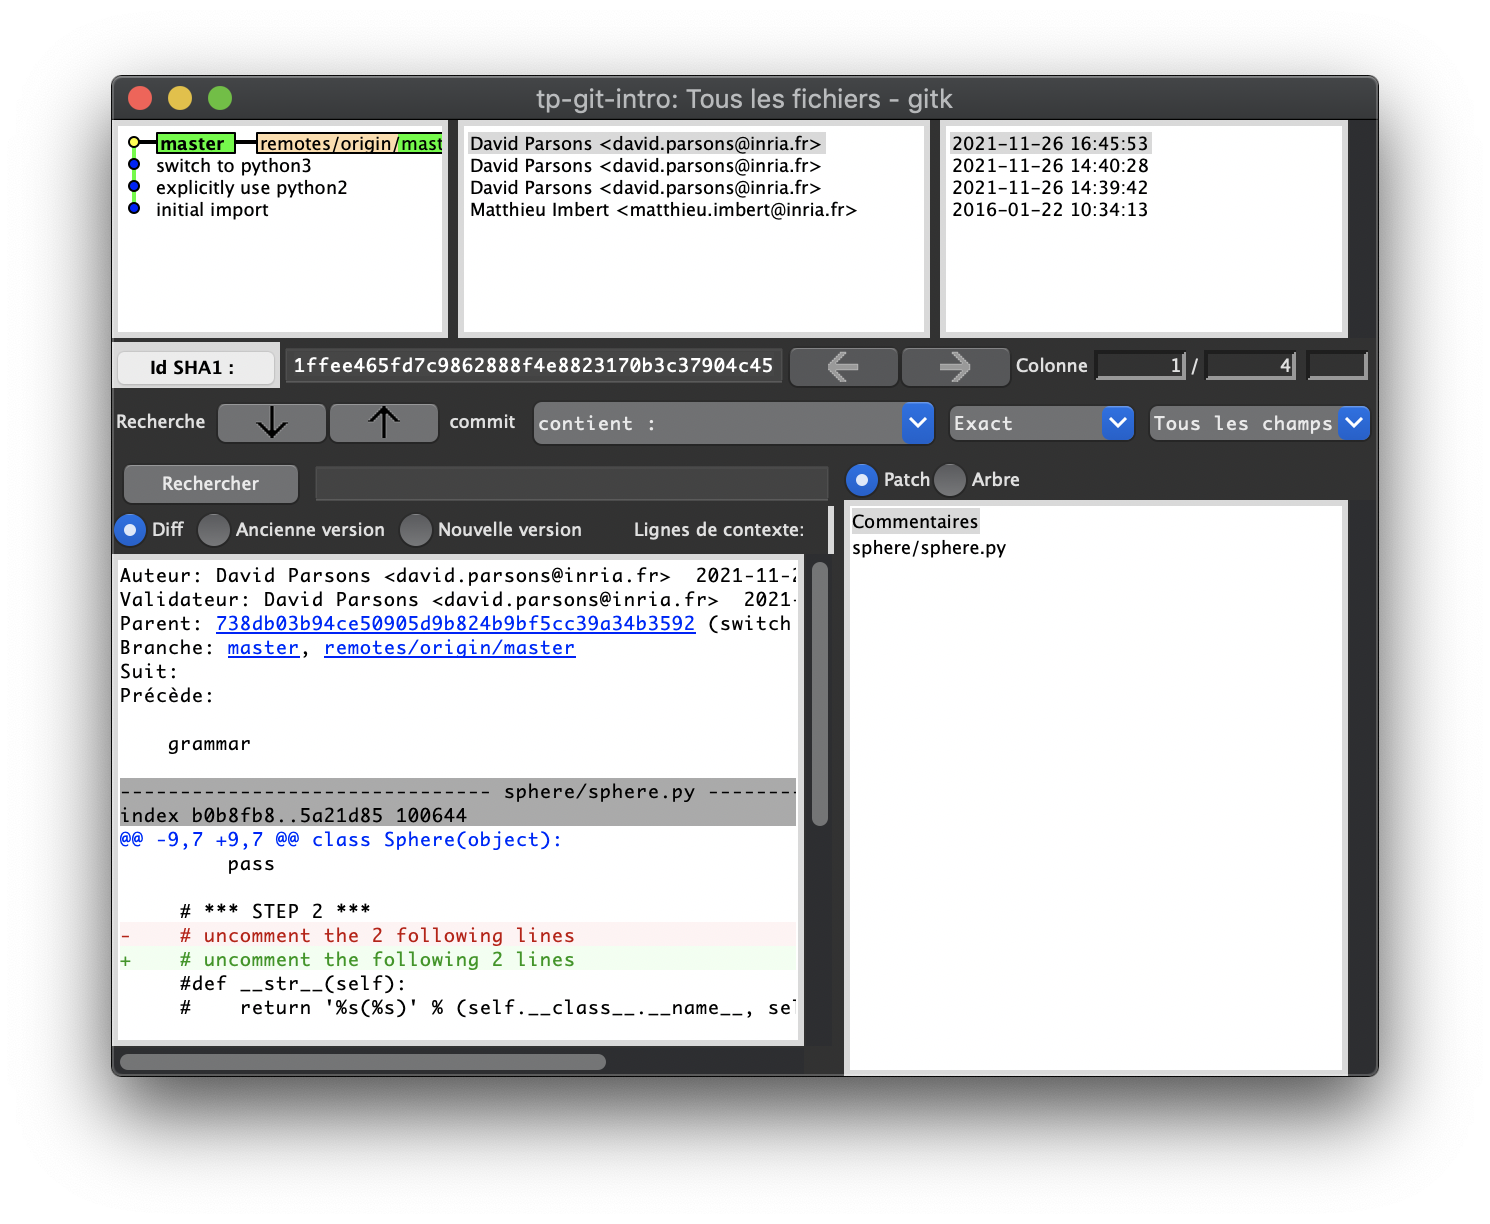Open the parent commit hash link
This screenshot has height=1224, width=1490.
point(455,624)
